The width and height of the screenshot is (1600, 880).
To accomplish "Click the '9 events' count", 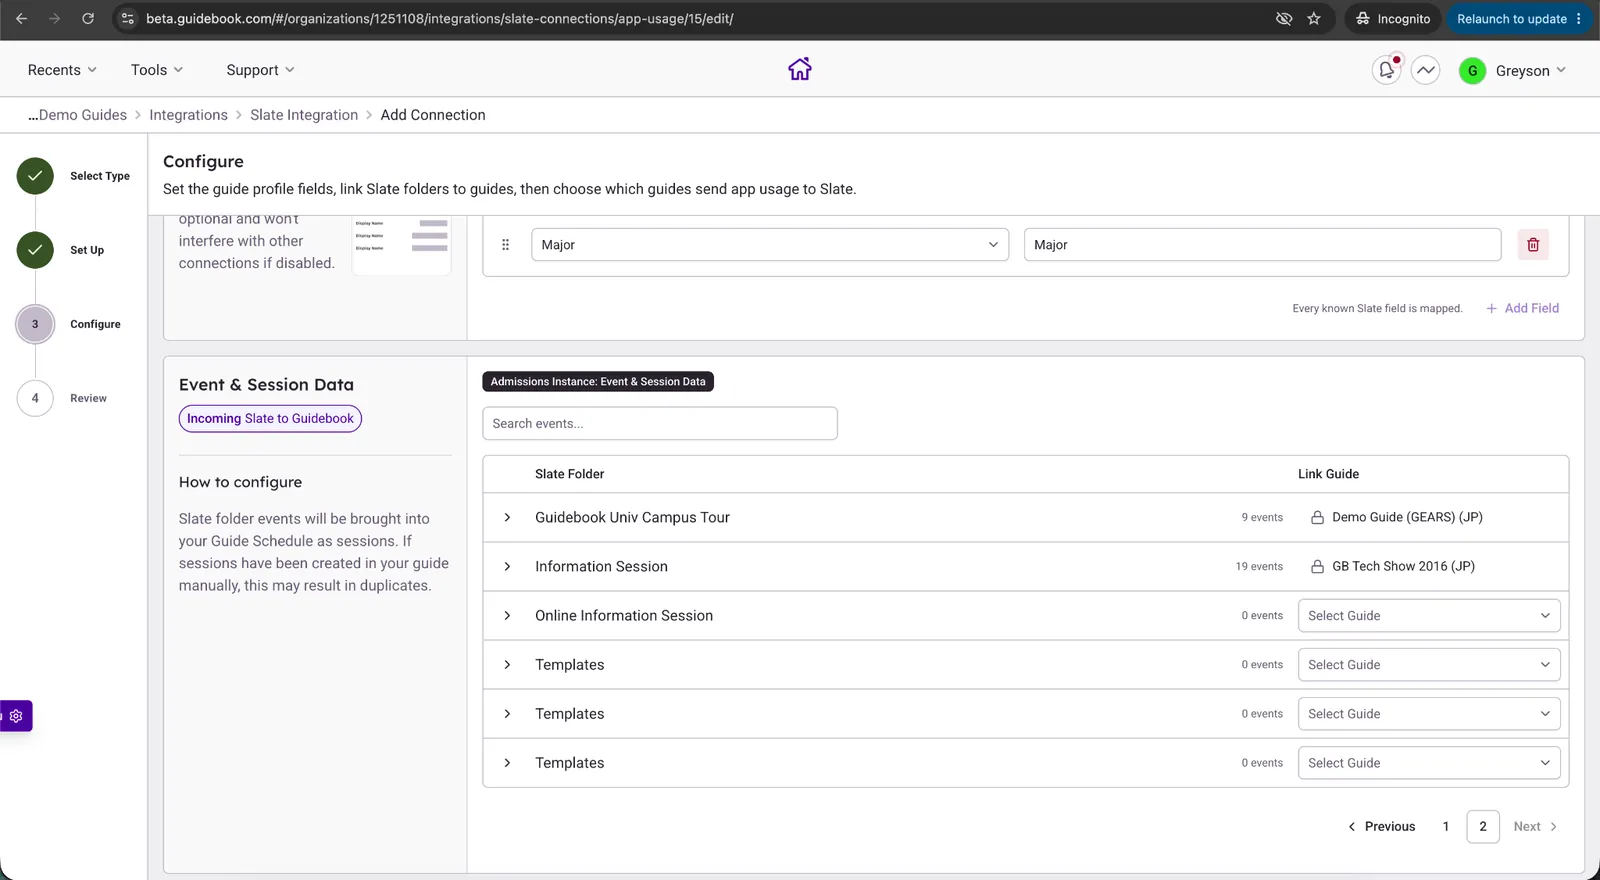I will click(x=1262, y=518).
